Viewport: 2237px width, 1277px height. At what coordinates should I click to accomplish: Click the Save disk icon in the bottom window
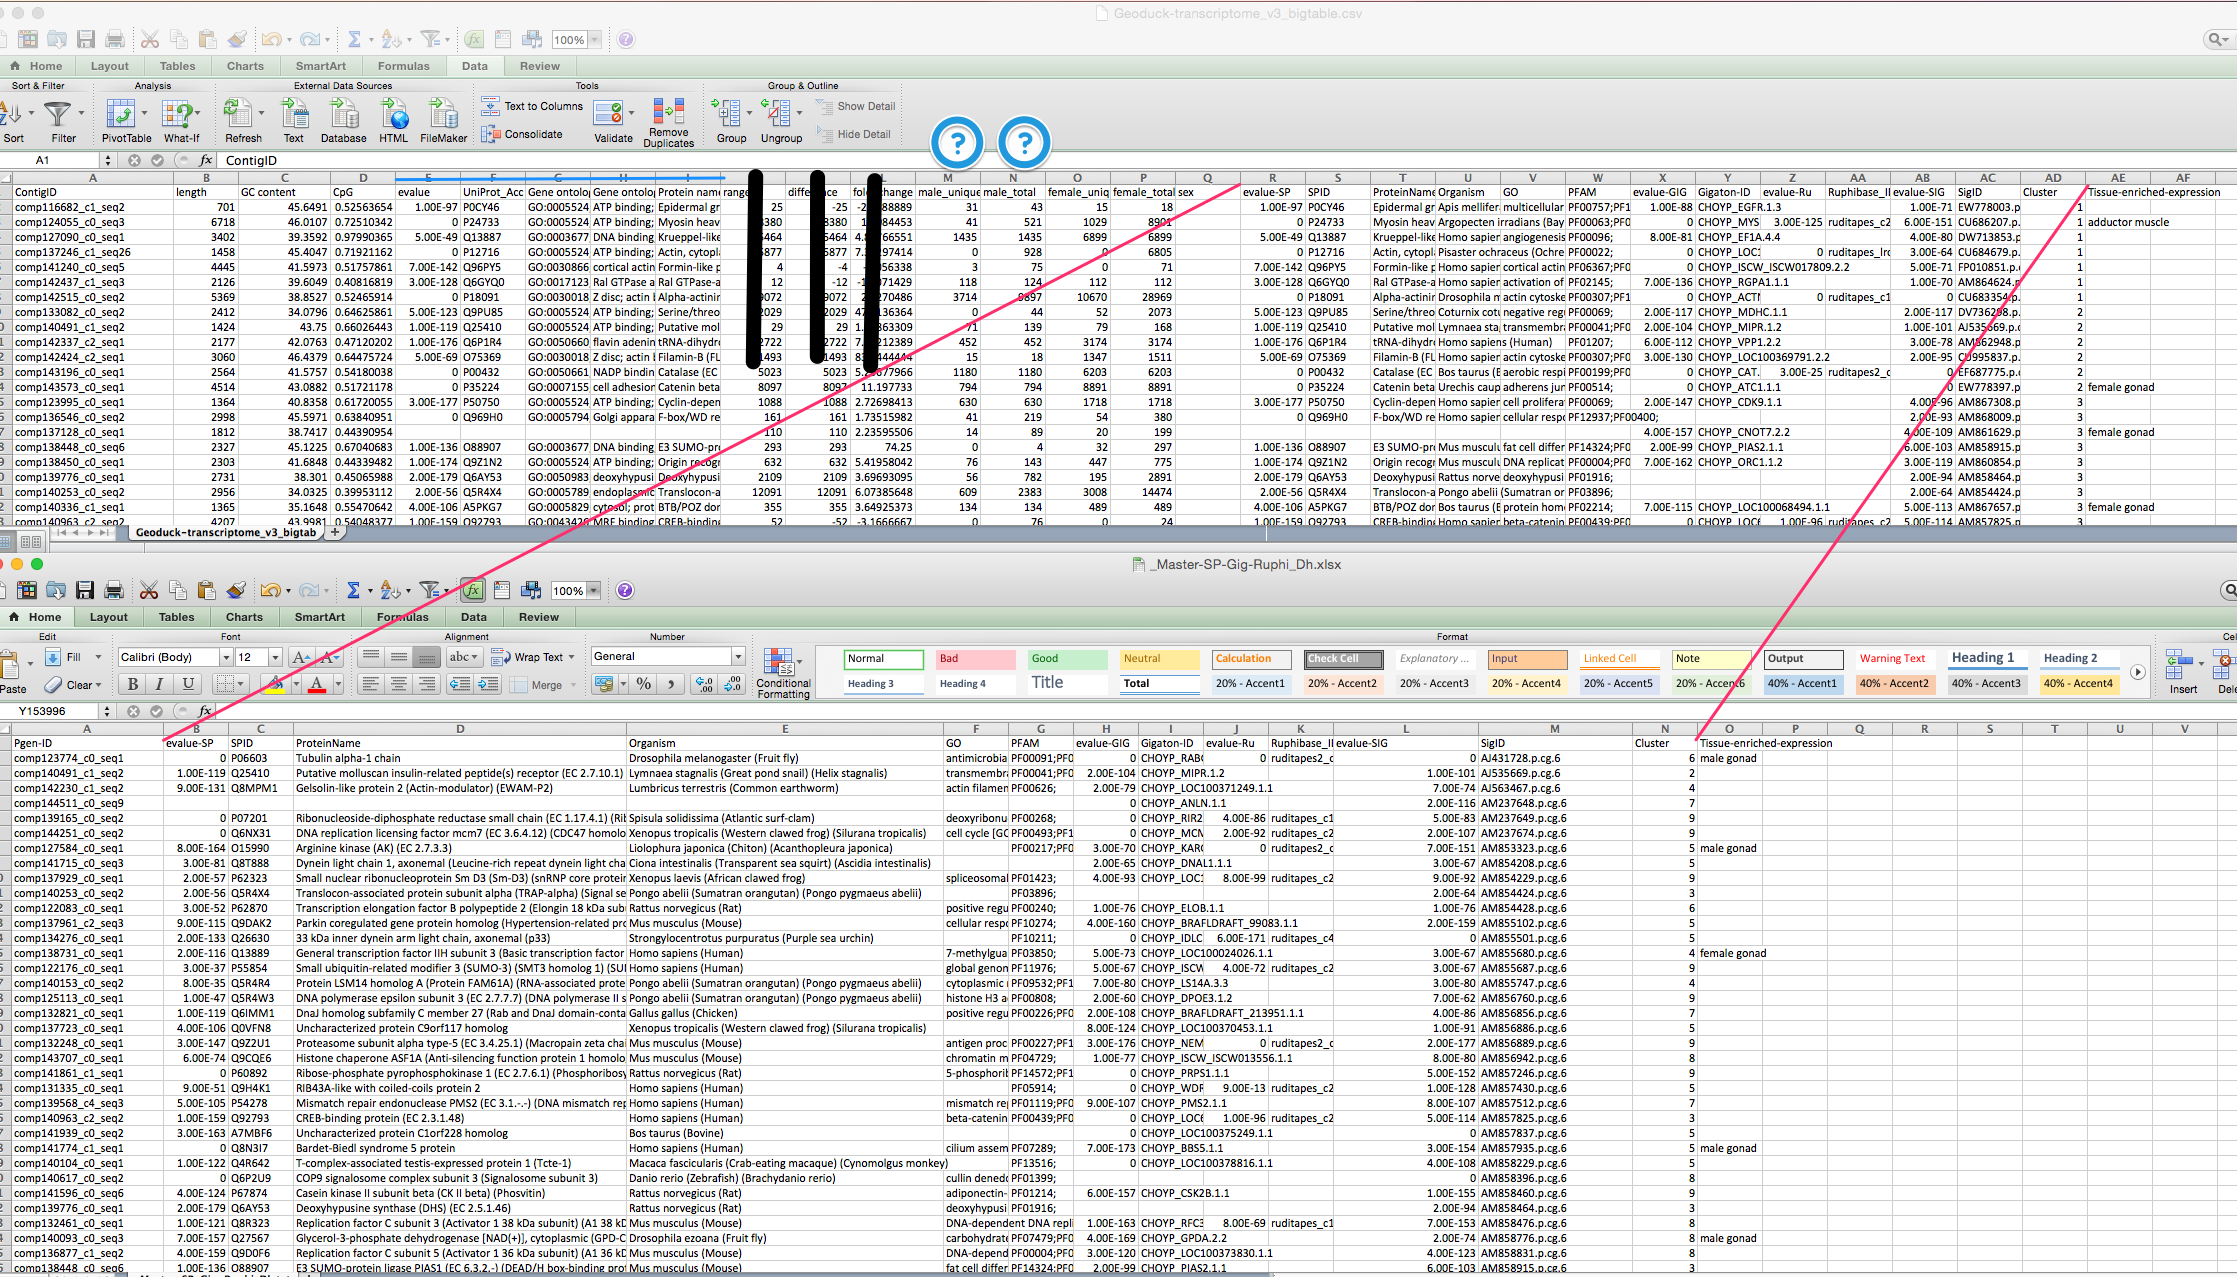pyautogui.click(x=85, y=591)
